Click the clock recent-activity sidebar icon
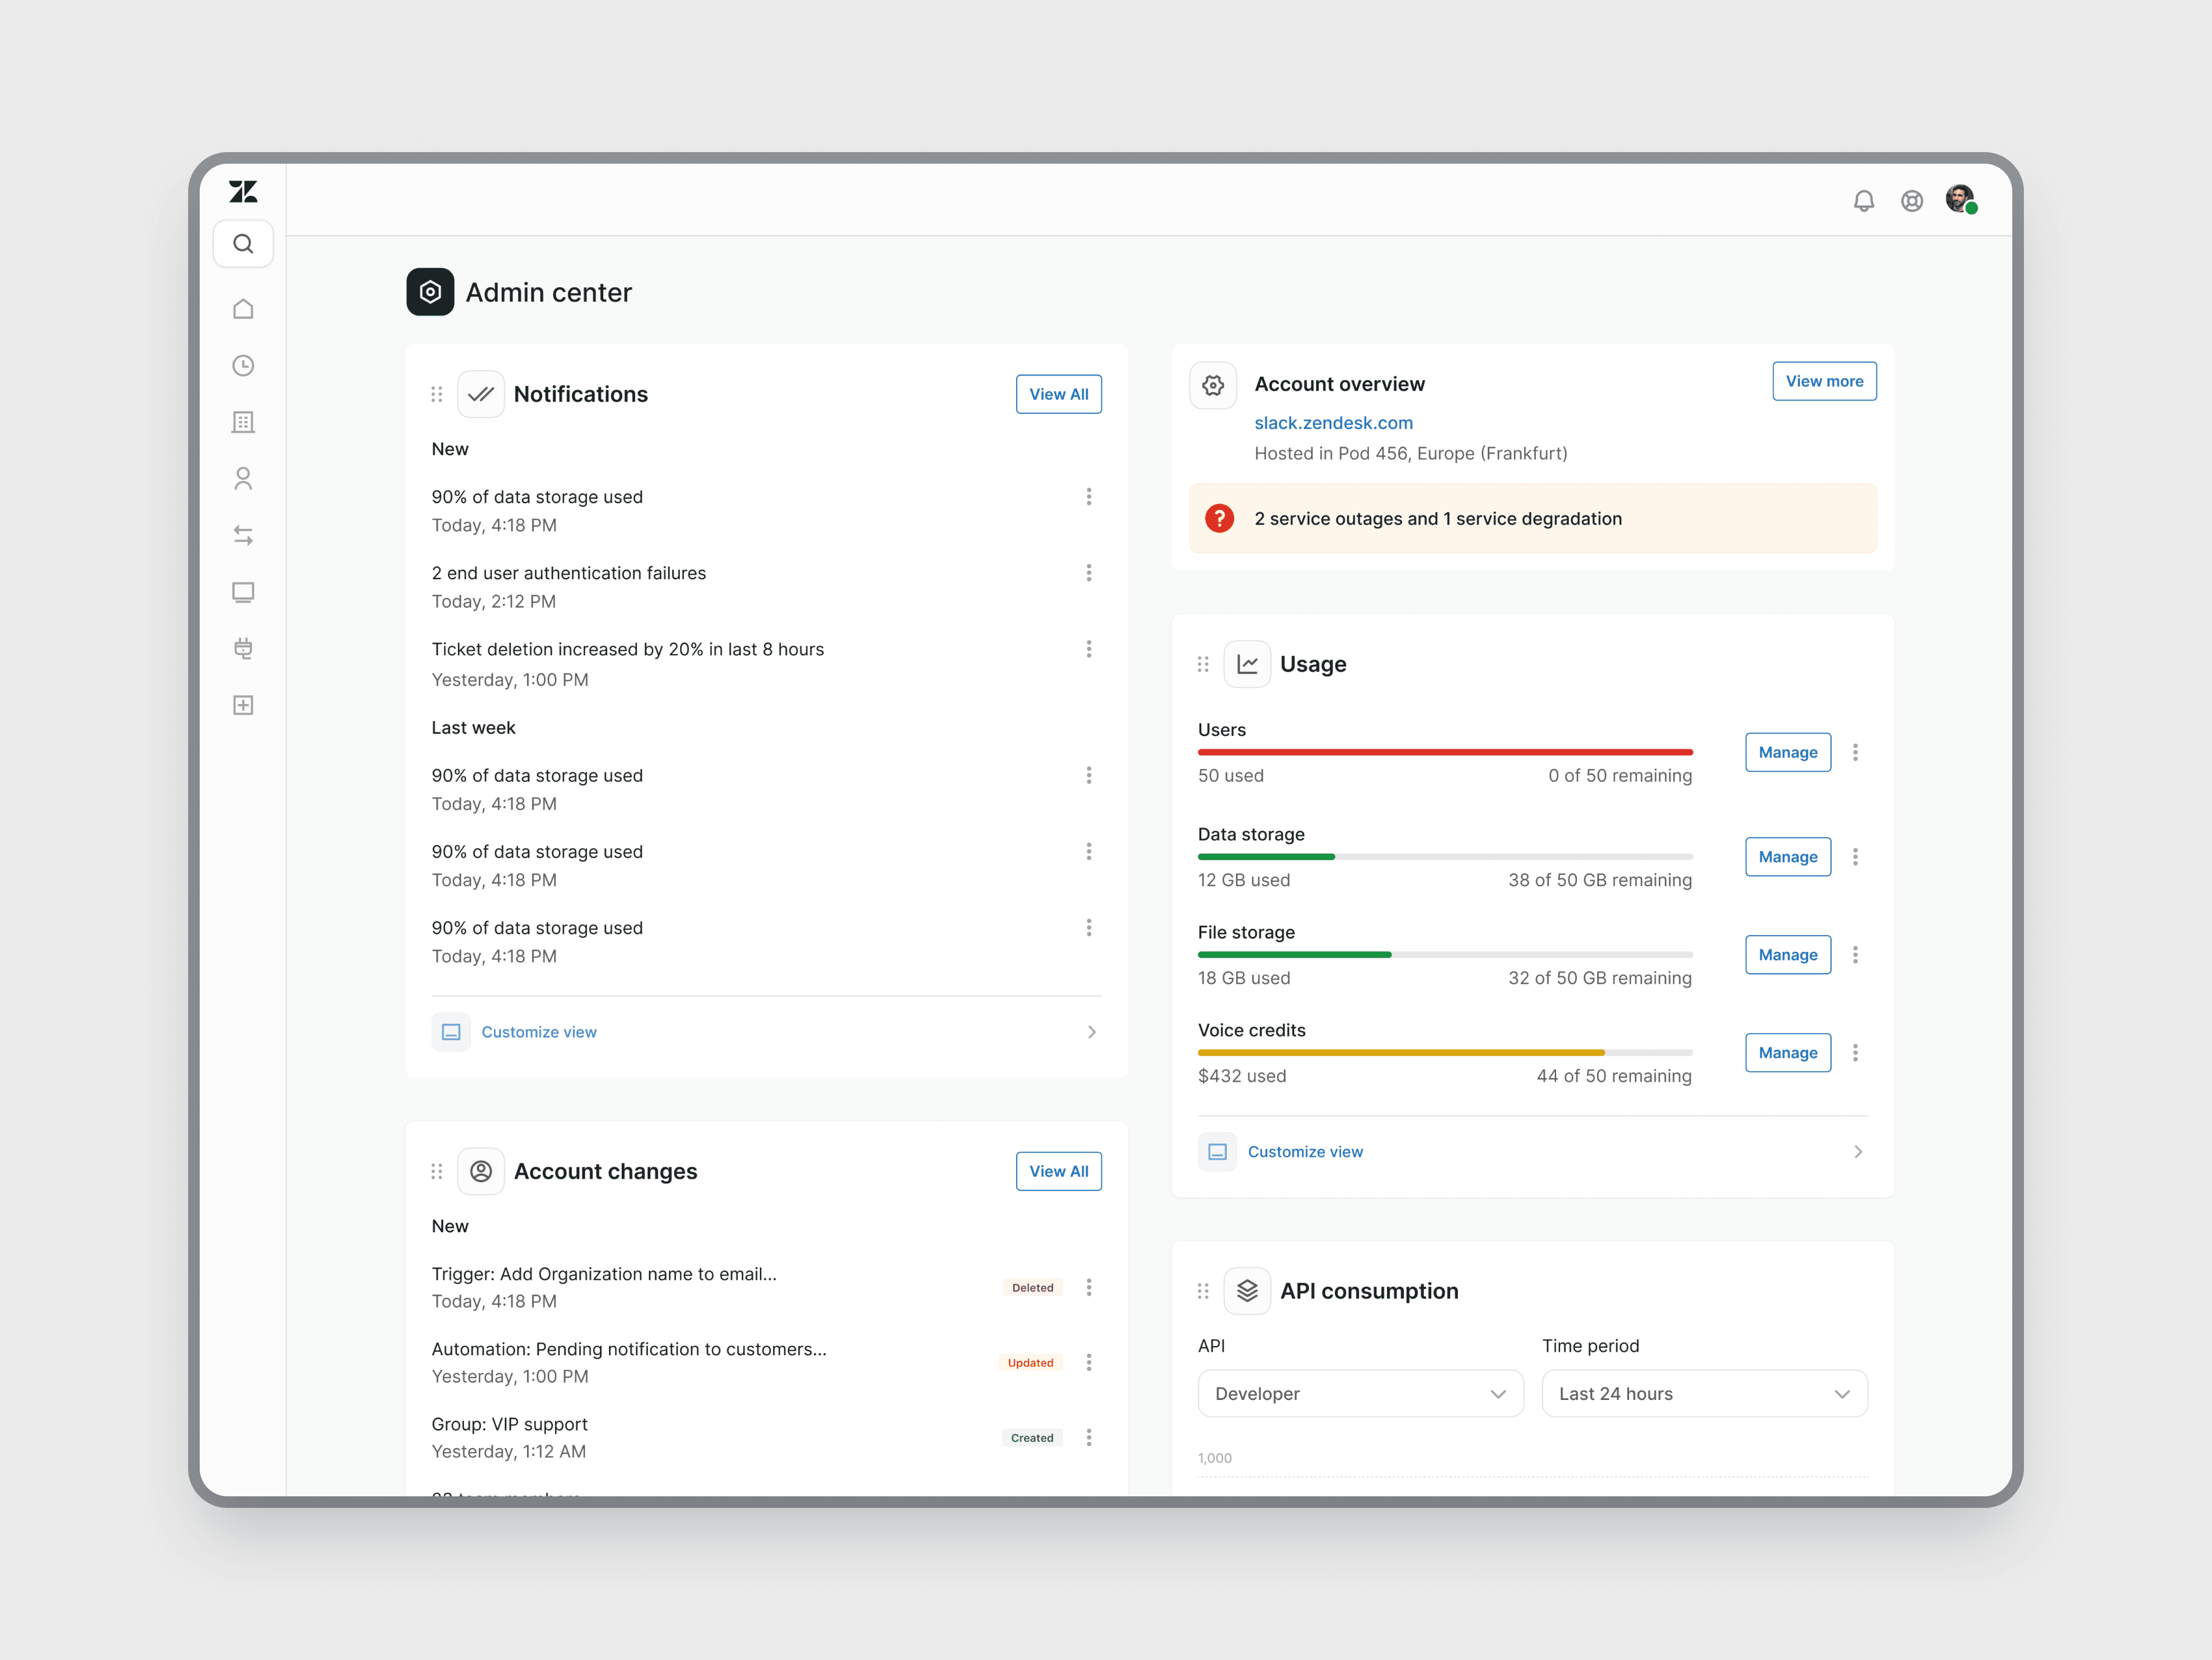This screenshot has width=2212, height=1660. point(243,366)
